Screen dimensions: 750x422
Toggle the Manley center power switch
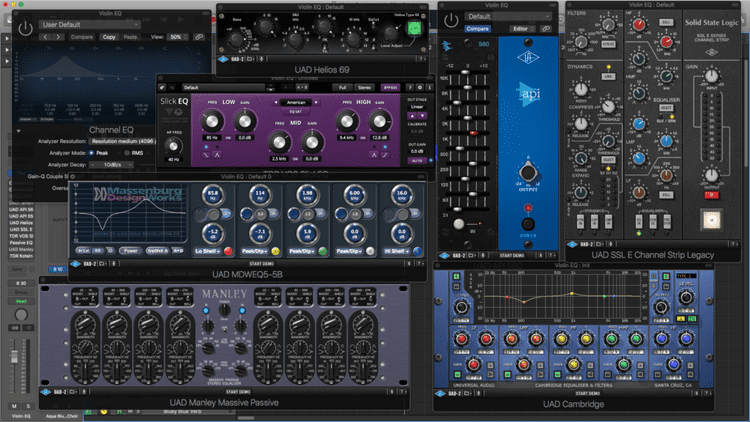pos(224,310)
